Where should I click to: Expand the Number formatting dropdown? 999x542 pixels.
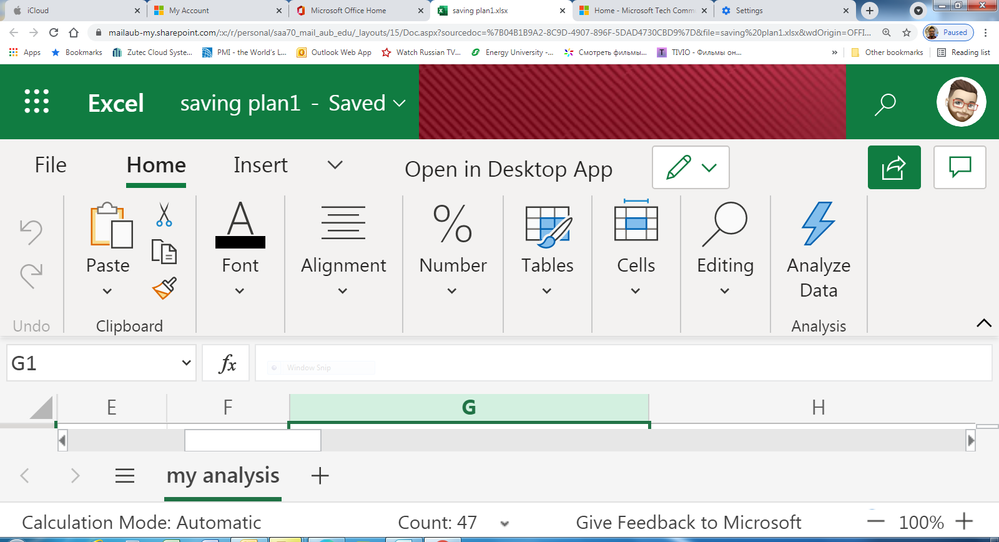(x=452, y=248)
